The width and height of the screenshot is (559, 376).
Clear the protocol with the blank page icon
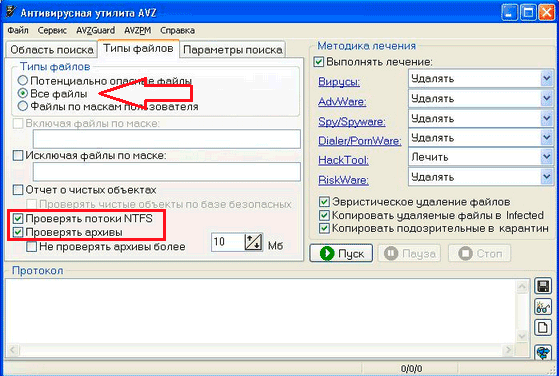point(543,327)
